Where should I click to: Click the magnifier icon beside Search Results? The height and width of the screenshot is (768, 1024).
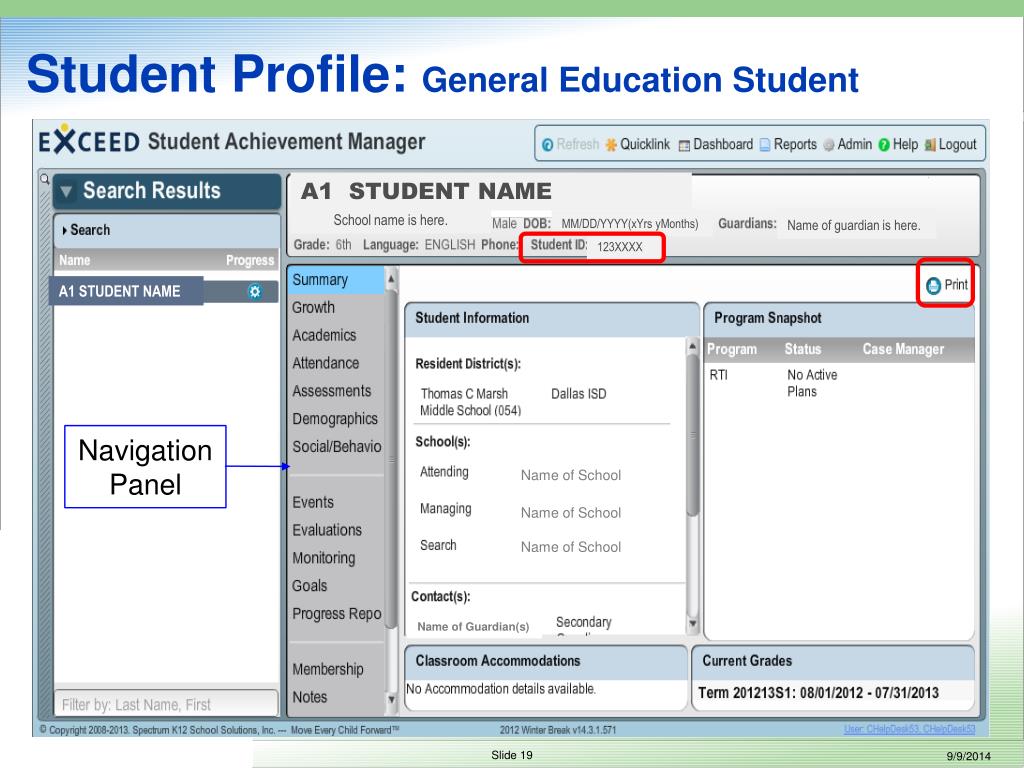(44, 178)
